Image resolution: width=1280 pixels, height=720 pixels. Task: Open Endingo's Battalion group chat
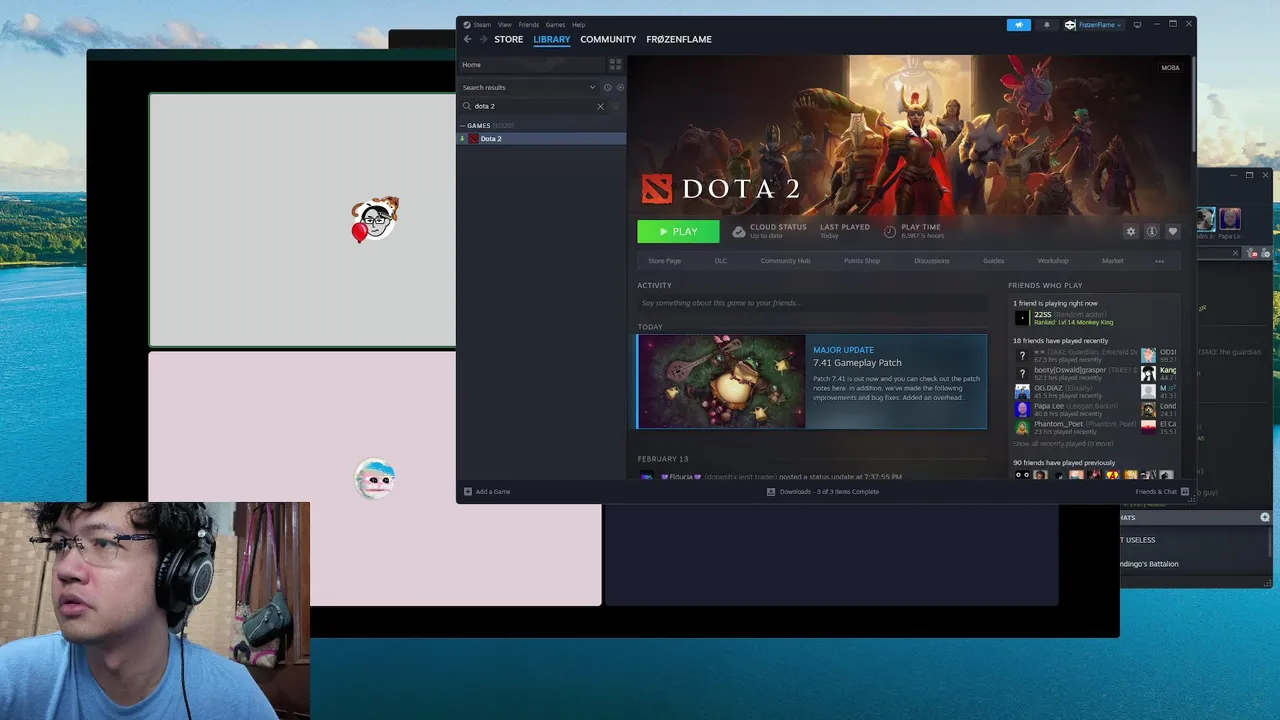1150,564
